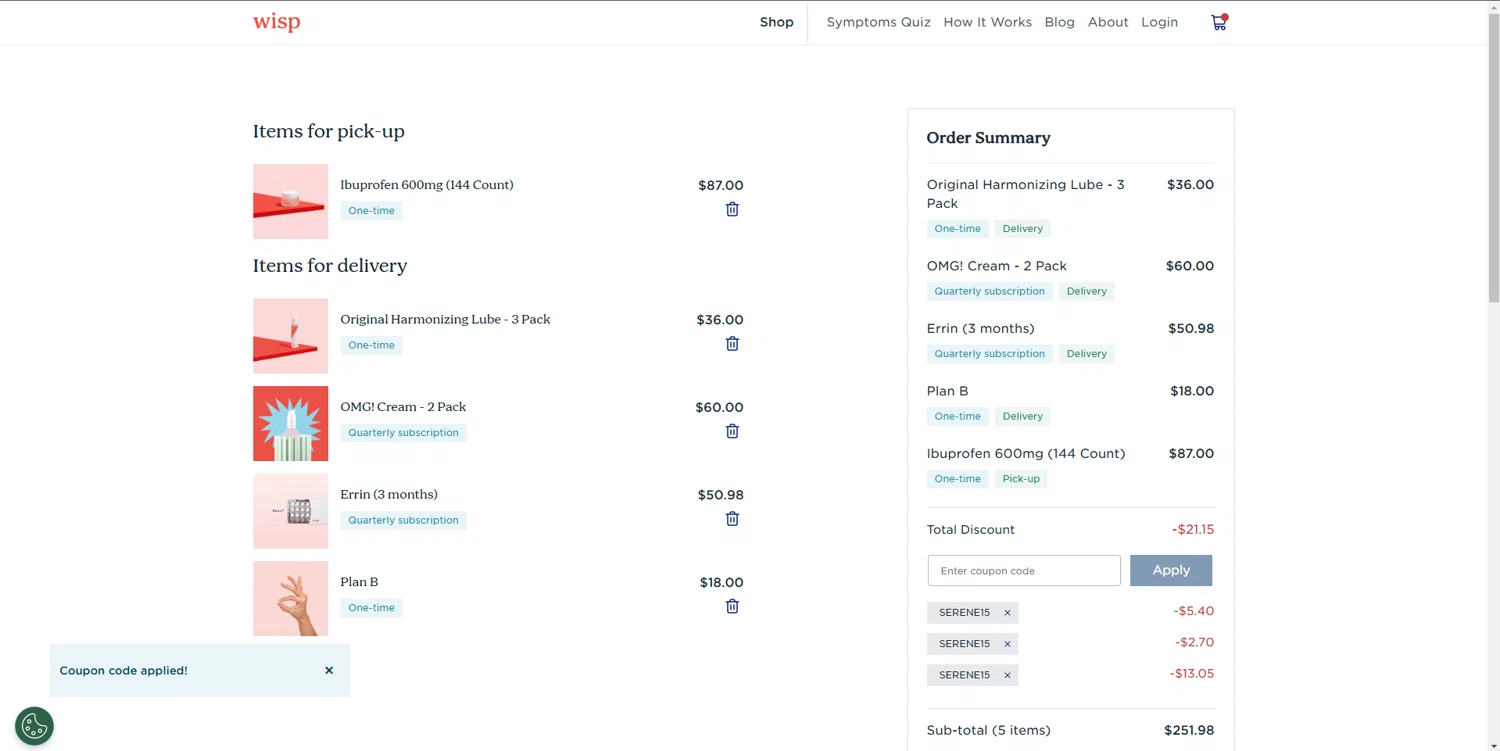
Task: Click Items for pick-up heading
Action: click(328, 131)
